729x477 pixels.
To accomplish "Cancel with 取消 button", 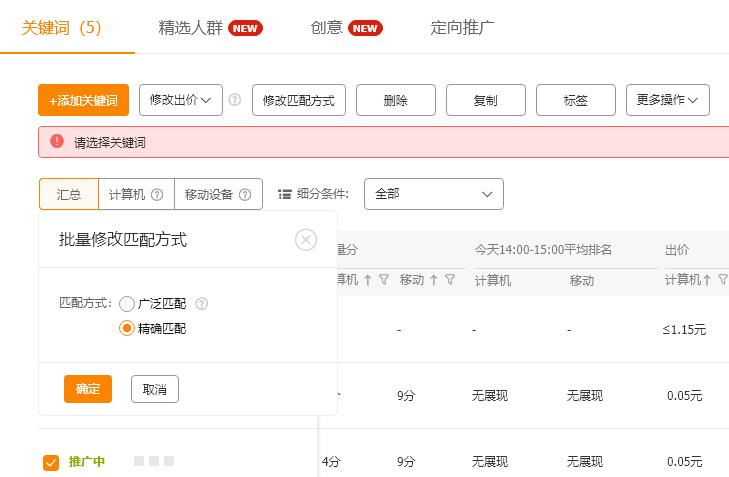I will click(155, 389).
